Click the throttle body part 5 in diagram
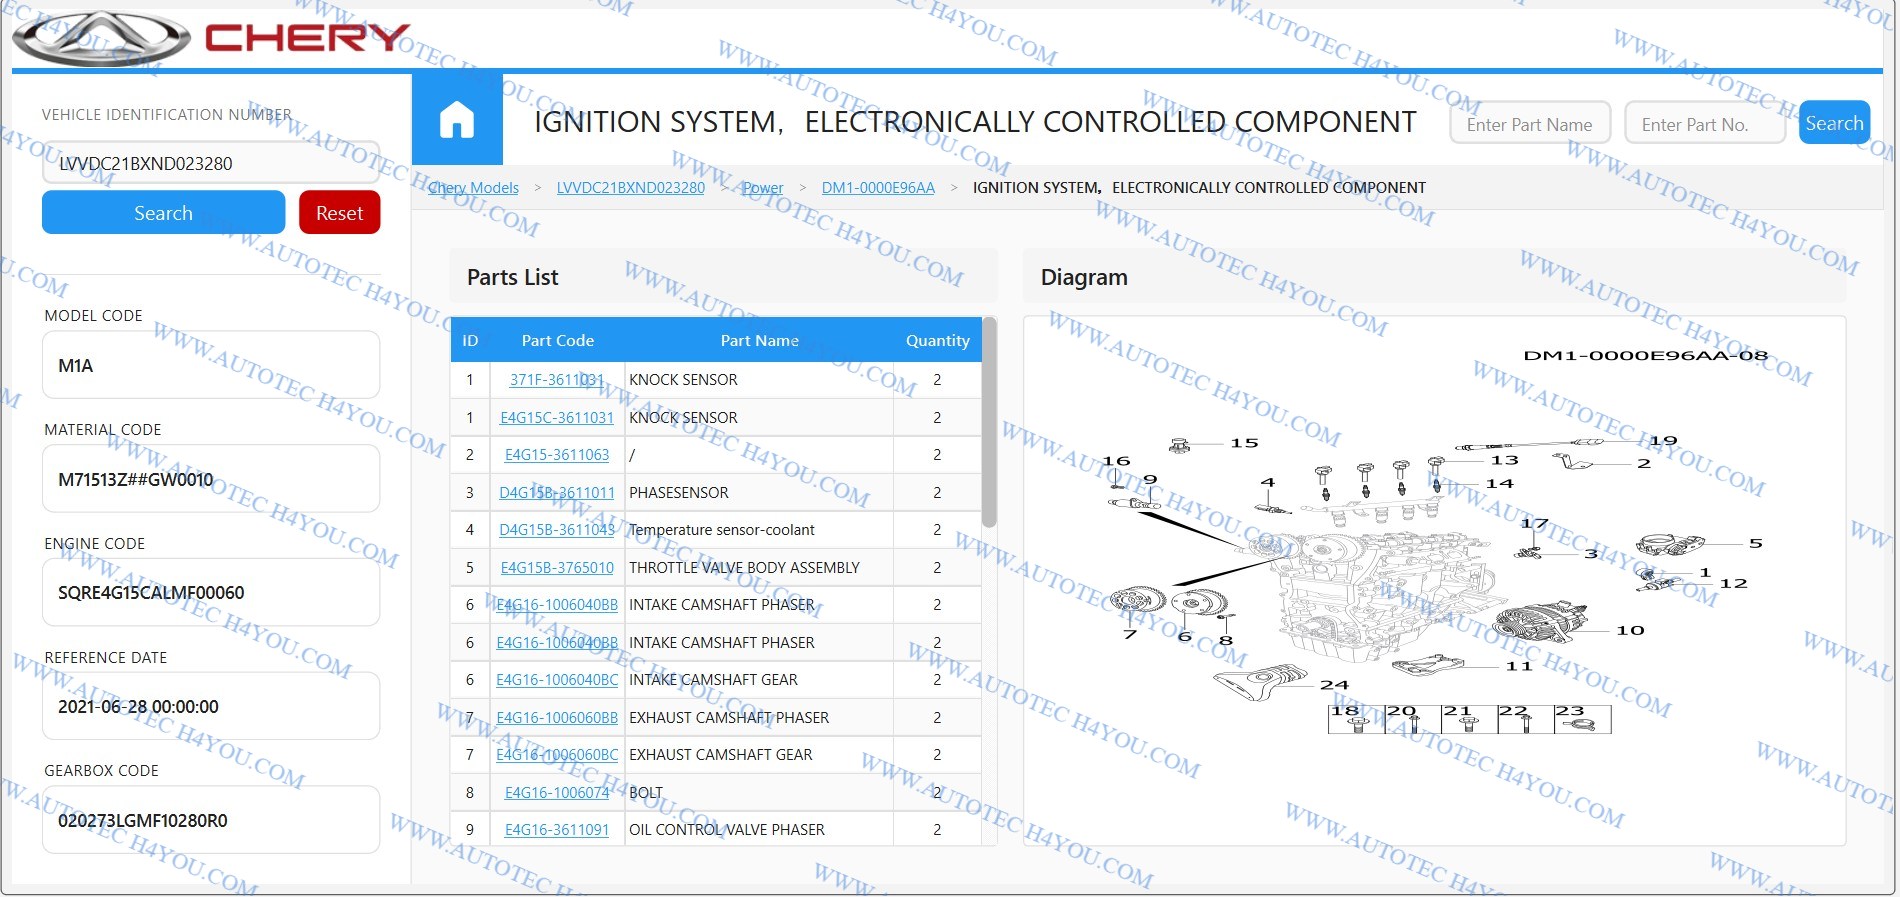This screenshot has height=897, width=1900. (1670, 544)
